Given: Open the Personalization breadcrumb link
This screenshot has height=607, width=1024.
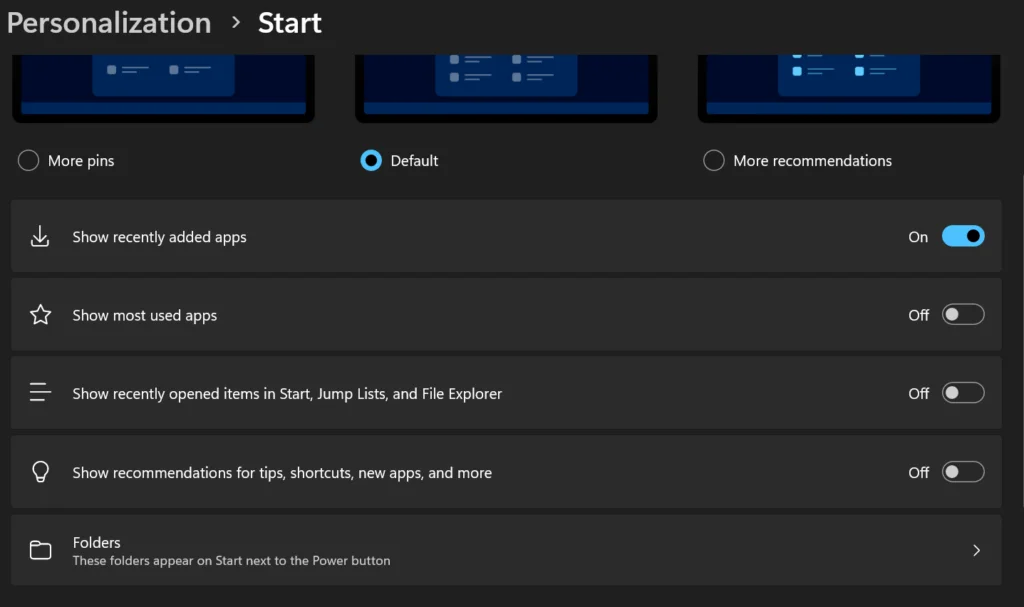Looking at the screenshot, I should tap(108, 22).
